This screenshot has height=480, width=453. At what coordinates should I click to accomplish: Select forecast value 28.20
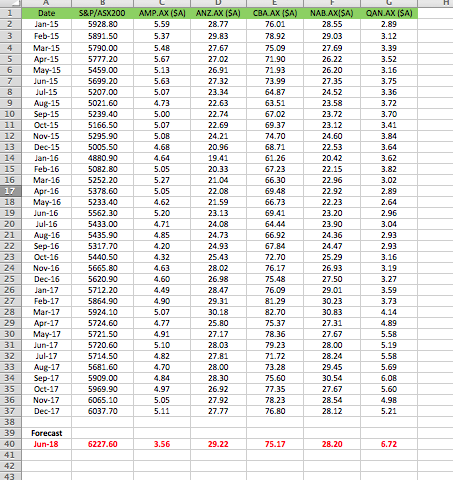[332, 444]
